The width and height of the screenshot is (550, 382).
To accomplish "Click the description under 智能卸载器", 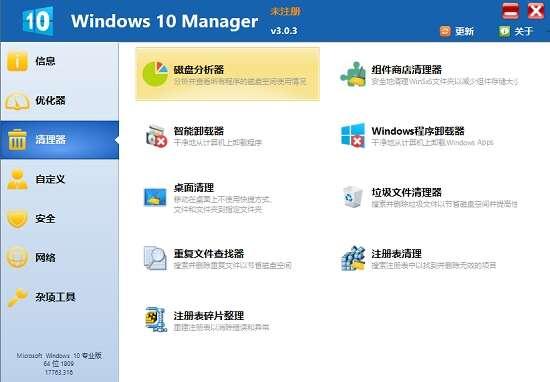I will point(218,142).
